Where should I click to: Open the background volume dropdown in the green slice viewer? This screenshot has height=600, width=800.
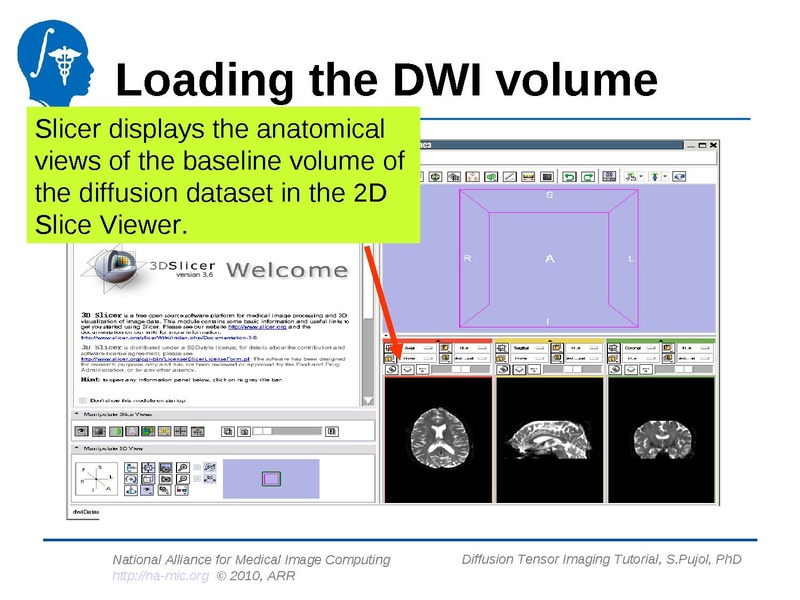click(x=696, y=358)
